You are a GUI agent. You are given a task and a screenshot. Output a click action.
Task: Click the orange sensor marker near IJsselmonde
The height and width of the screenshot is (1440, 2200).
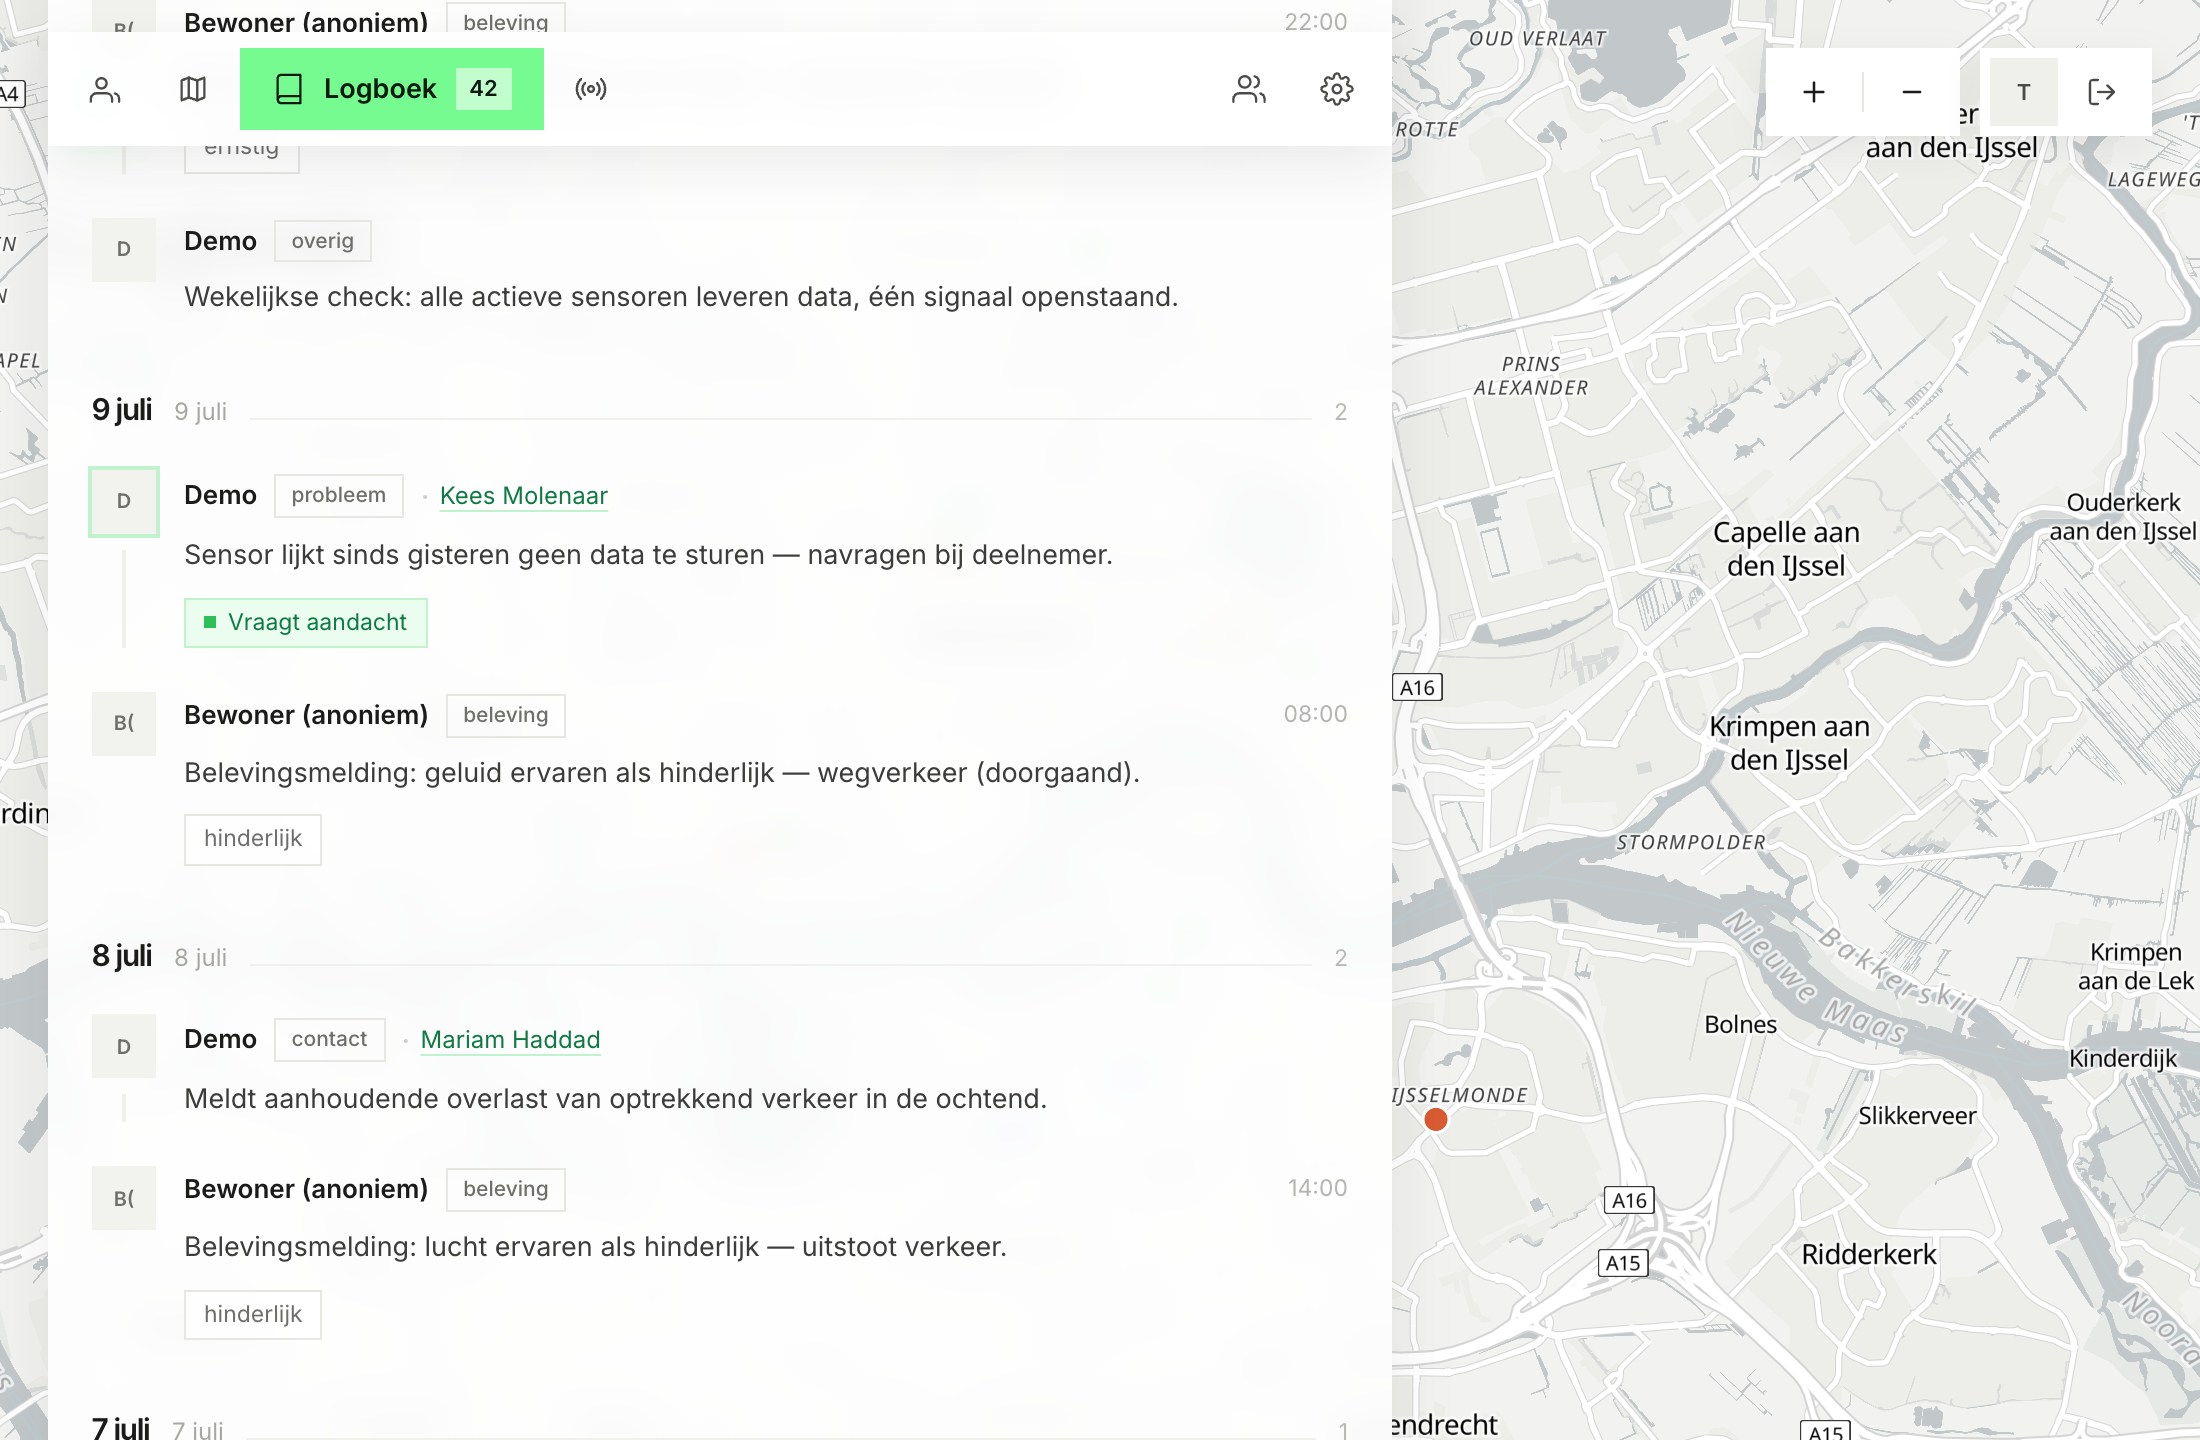(x=1436, y=1120)
